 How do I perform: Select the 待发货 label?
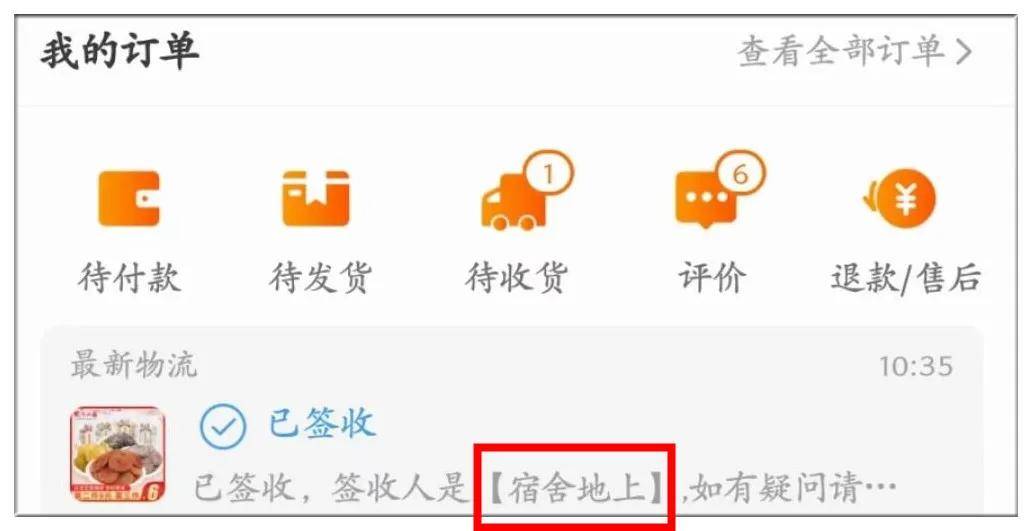pyautogui.click(x=320, y=277)
